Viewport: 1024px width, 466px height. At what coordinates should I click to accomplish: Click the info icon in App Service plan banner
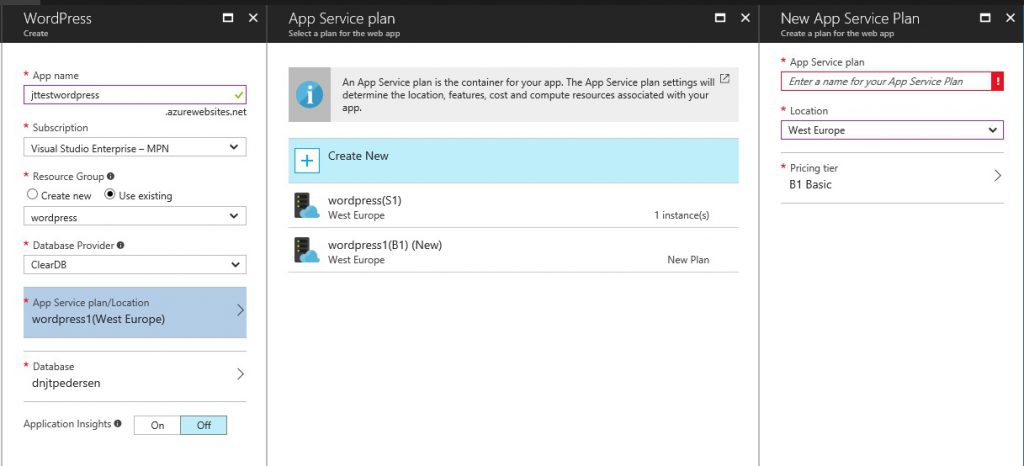click(310, 95)
